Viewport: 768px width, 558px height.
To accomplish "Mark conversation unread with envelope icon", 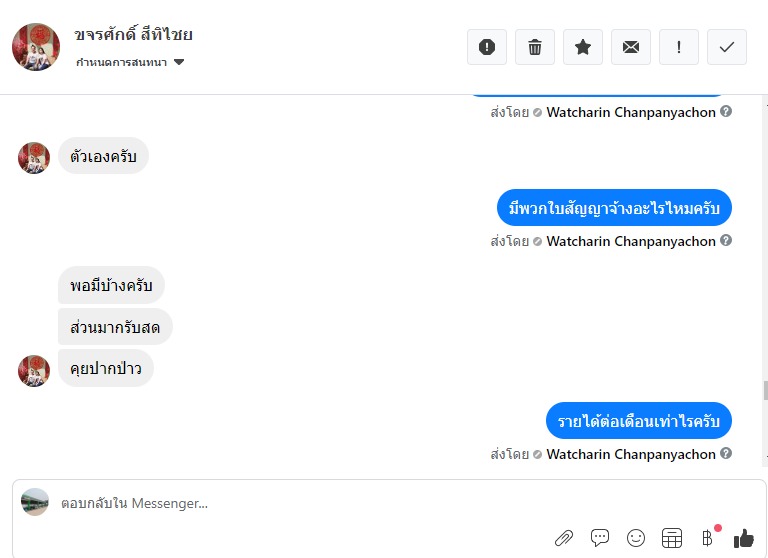I will coord(631,47).
